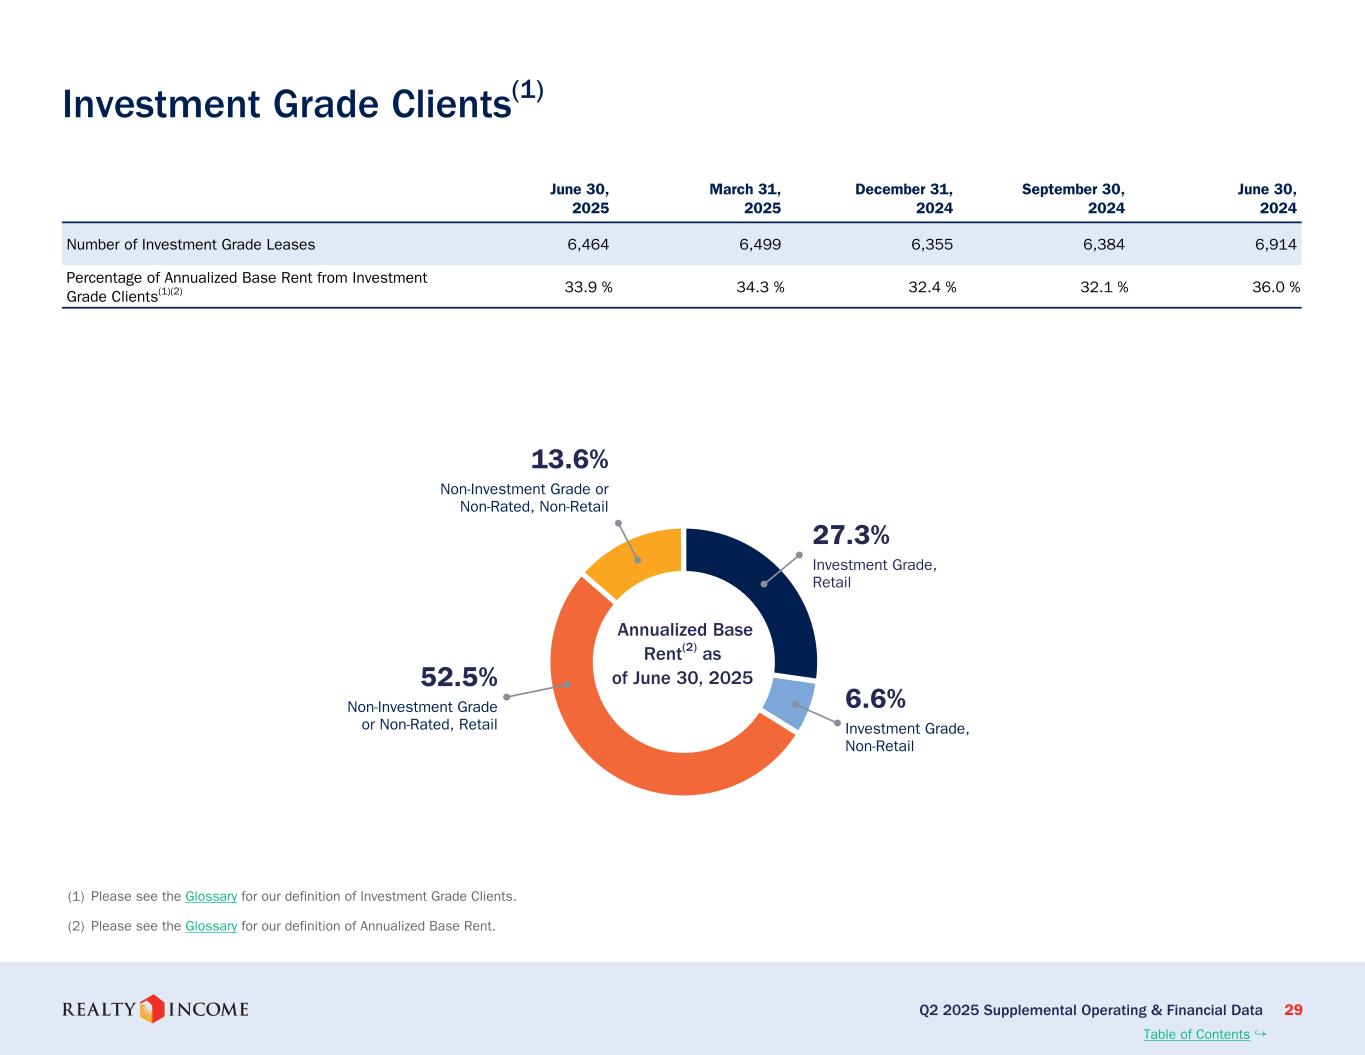Select the 6.6% Investment Grade Non-Retail label
Screen dimensions: 1365x1055
click(875, 697)
